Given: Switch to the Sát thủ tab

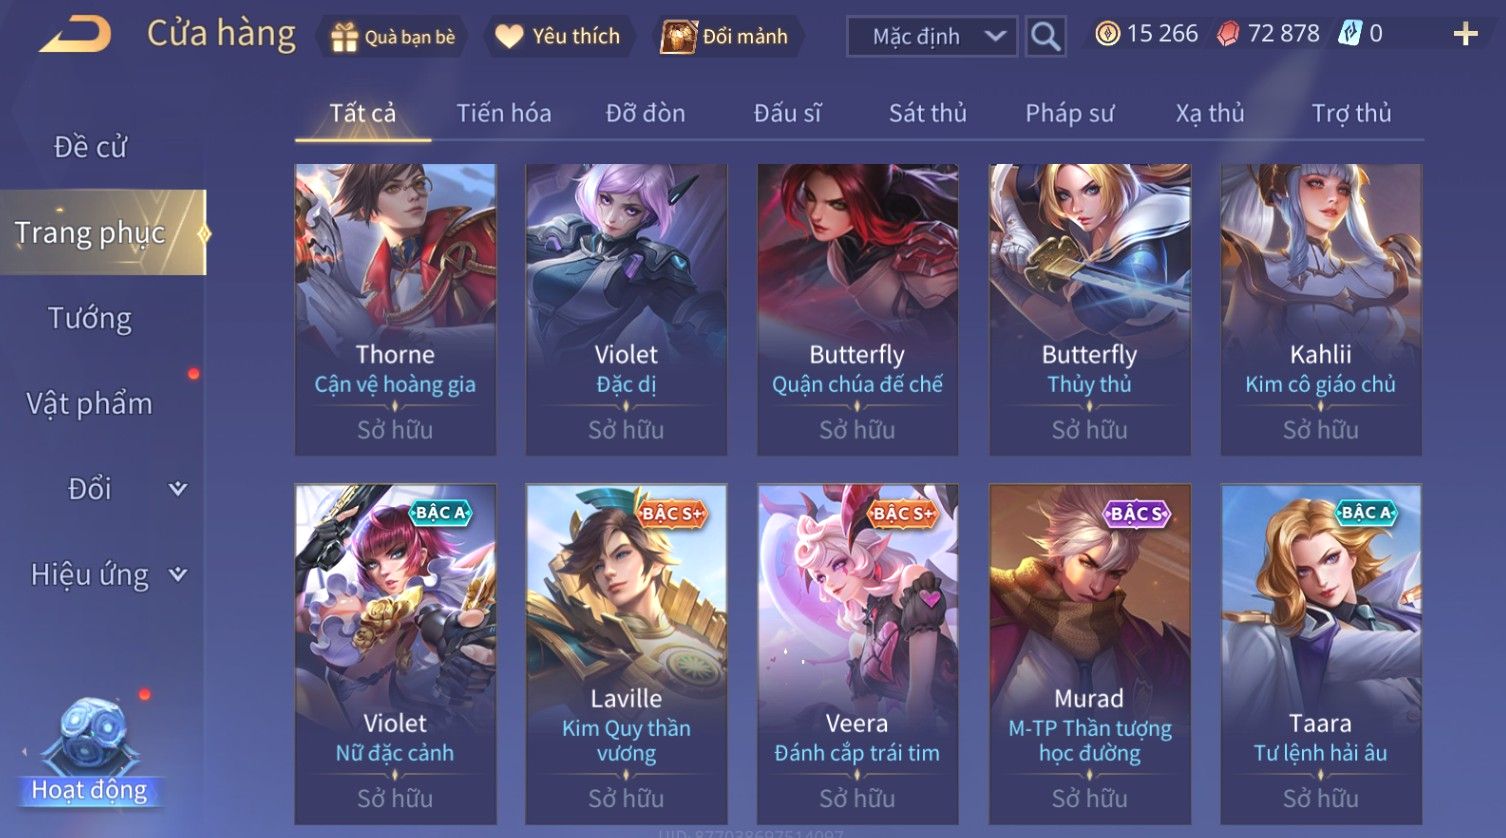Looking at the screenshot, I should pyautogui.click(x=928, y=114).
